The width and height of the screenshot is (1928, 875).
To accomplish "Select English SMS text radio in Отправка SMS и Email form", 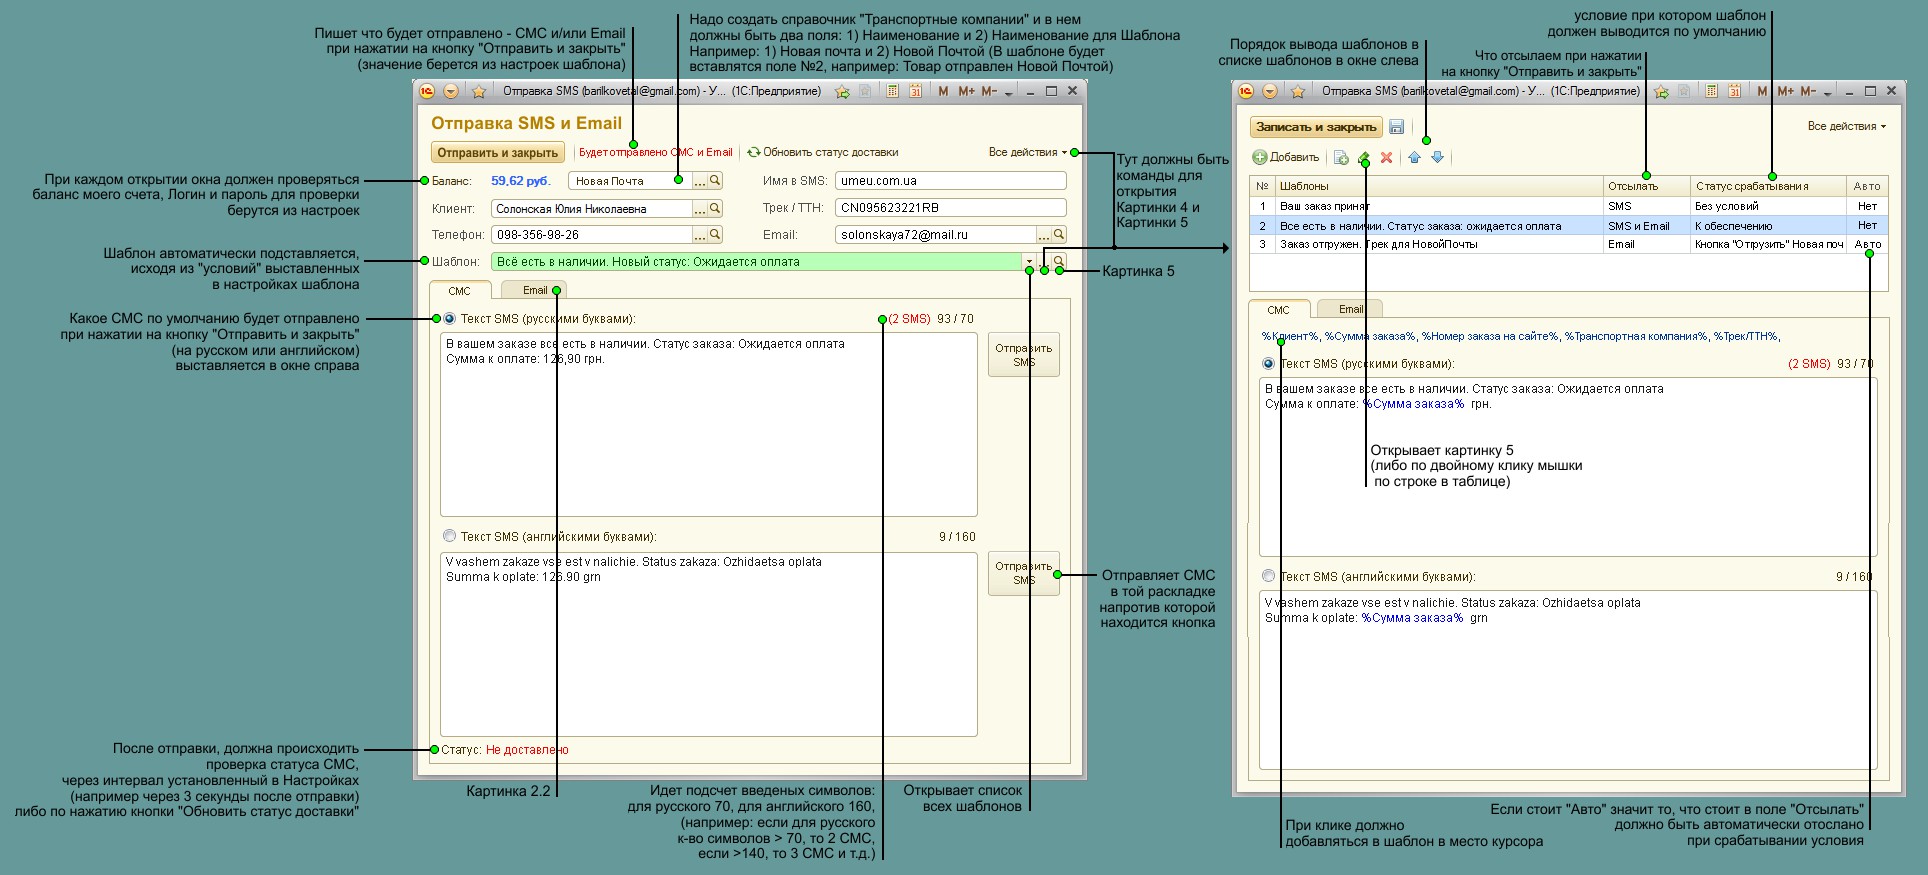I will [449, 537].
